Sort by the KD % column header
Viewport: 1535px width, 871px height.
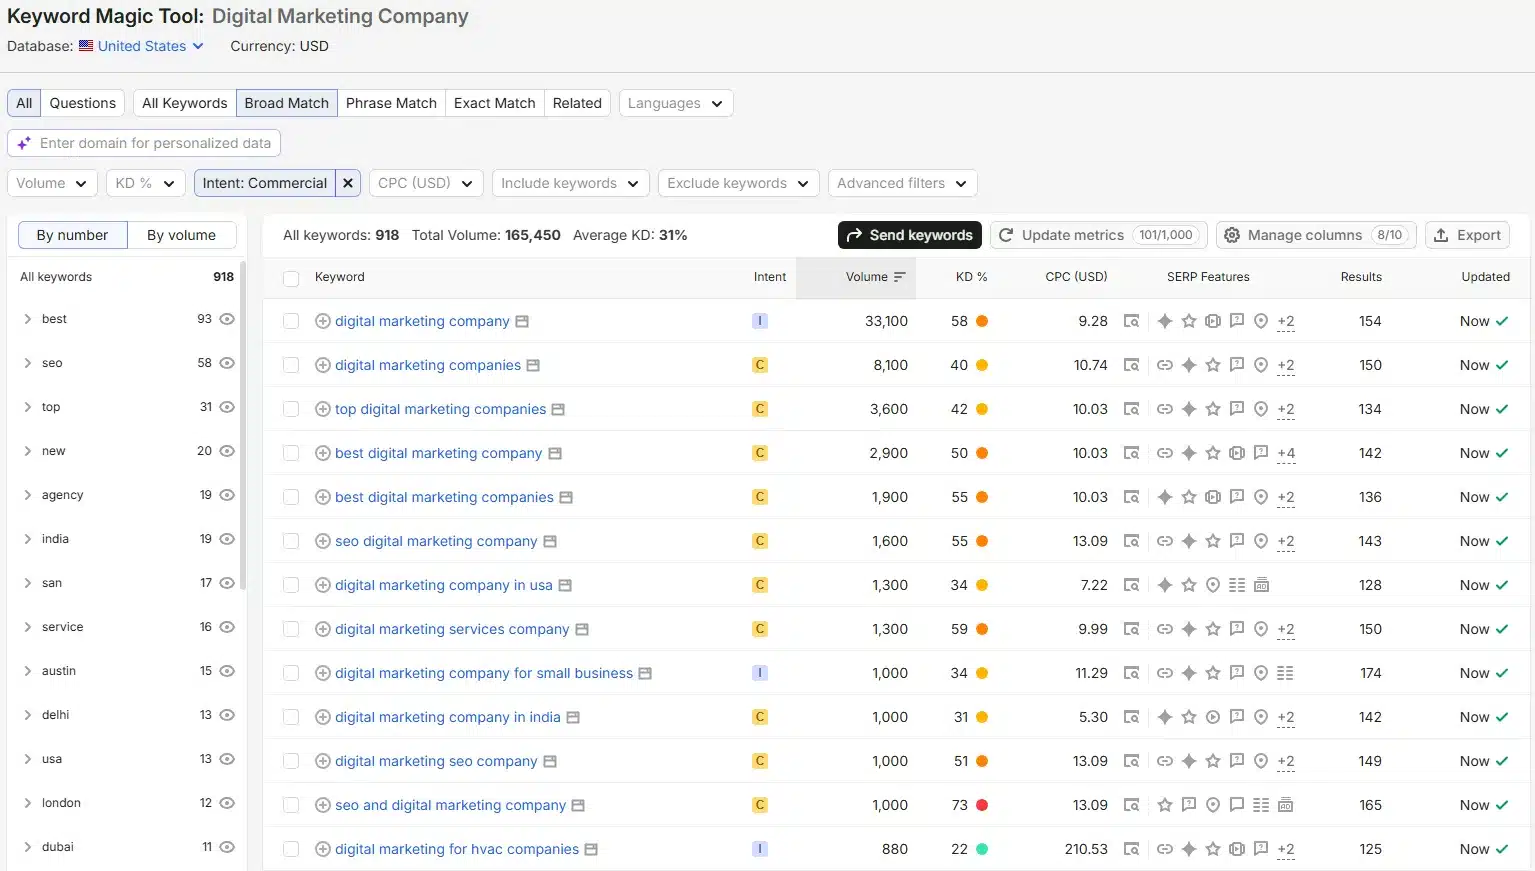pyautogui.click(x=971, y=277)
